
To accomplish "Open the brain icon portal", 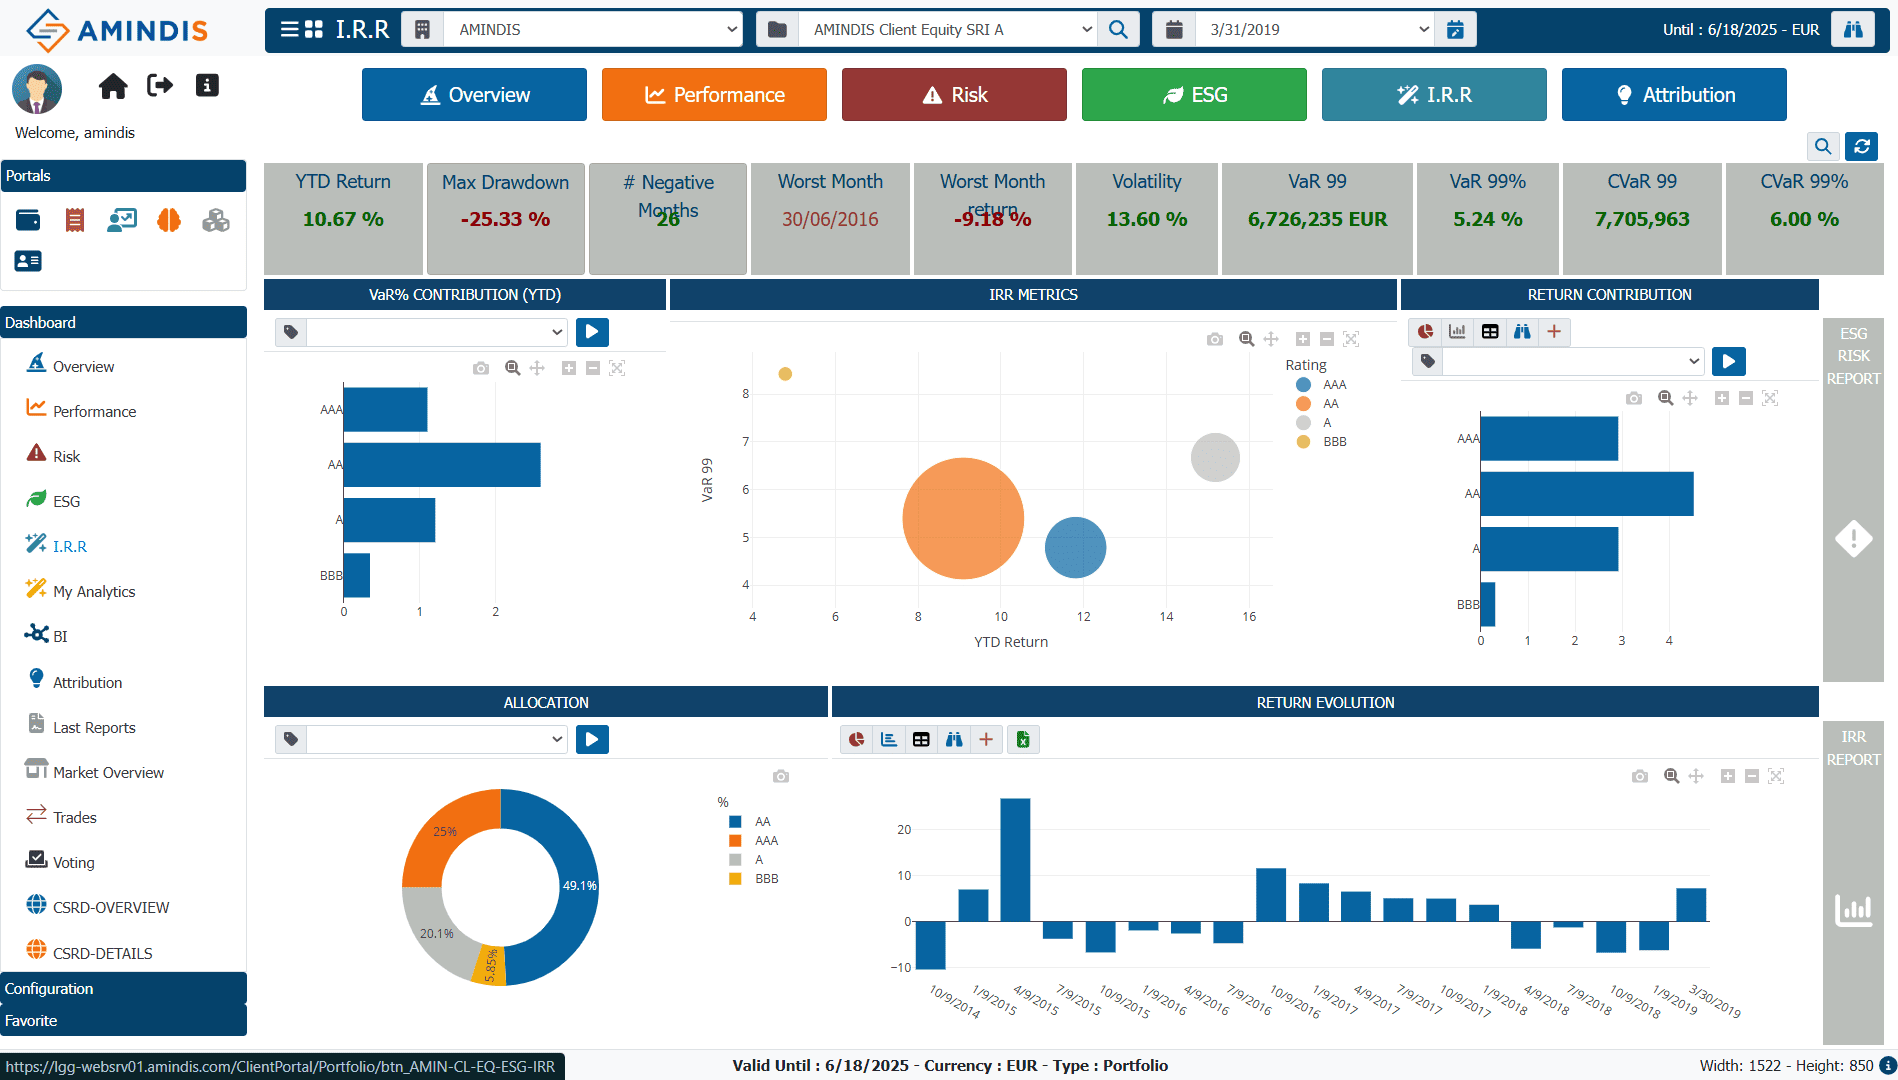I will click(169, 220).
